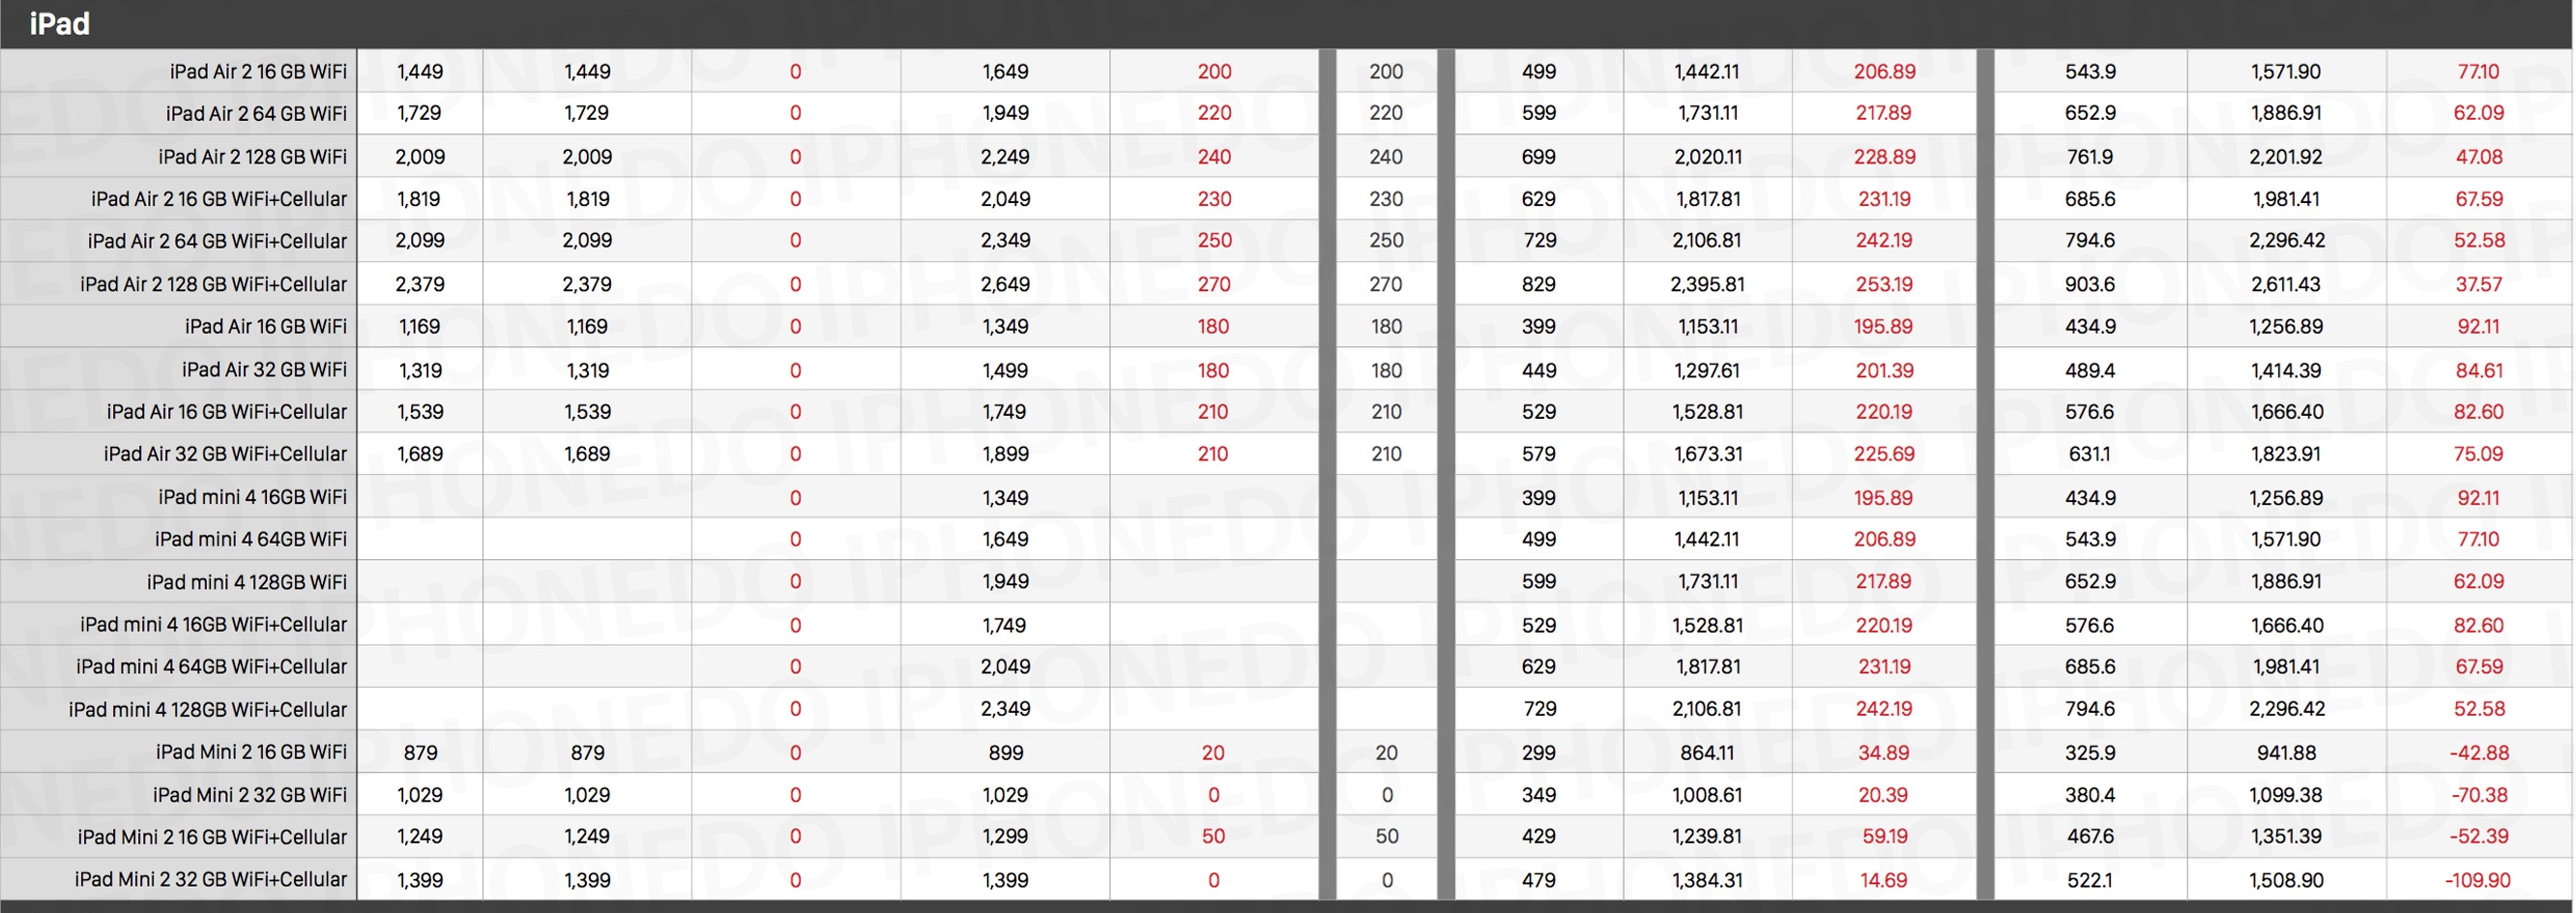Select the red 201.39 cell
The height and width of the screenshot is (913, 2576).
click(x=1884, y=370)
